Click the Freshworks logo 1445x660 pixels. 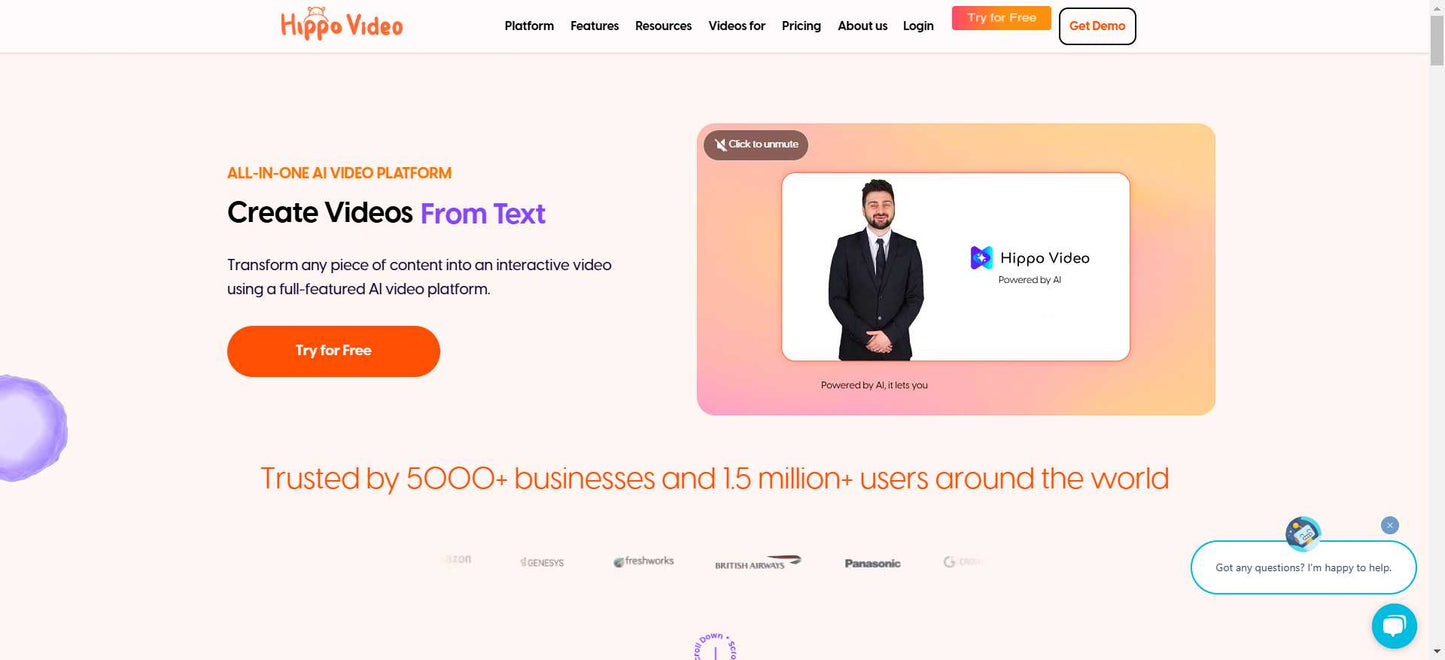tap(643, 561)
